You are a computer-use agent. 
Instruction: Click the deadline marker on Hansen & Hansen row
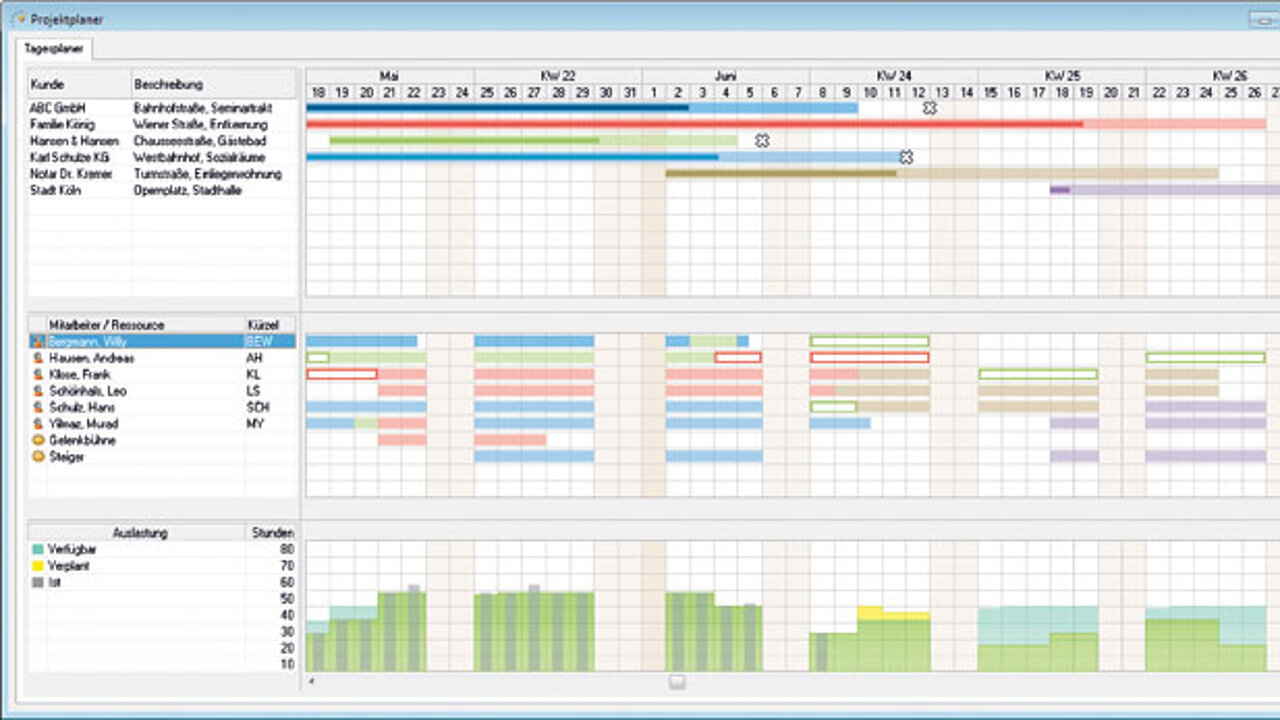(x=762, y=141)
